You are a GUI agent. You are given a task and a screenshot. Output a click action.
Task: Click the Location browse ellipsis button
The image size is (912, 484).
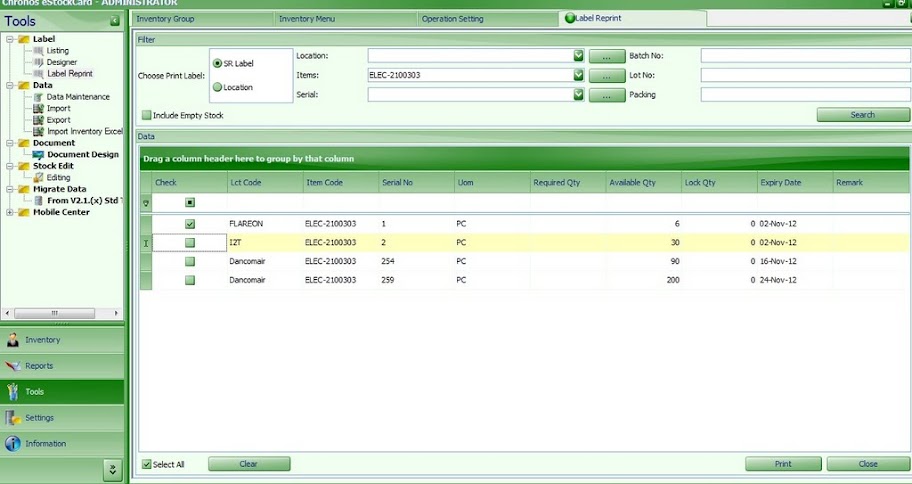pyautogui.click(x=607, y=56)
